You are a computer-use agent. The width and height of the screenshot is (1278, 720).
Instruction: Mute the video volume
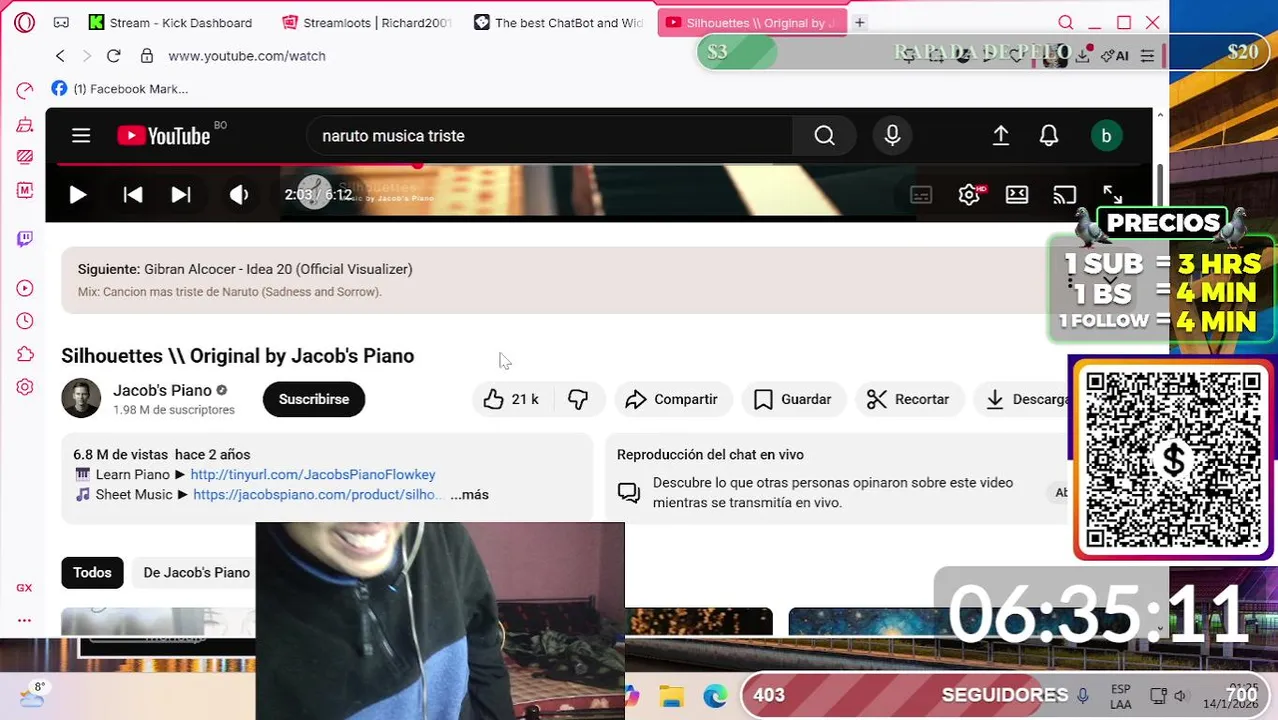pos(239,195)
